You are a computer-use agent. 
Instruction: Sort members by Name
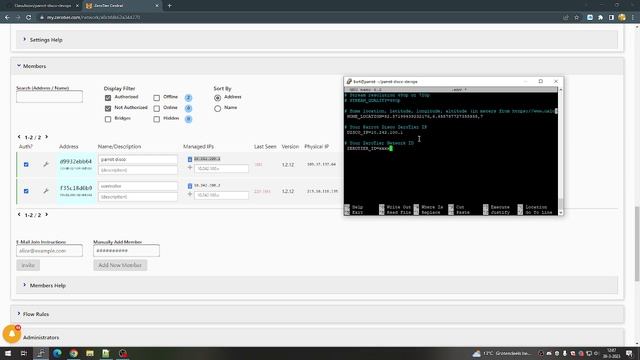point(218,108)
